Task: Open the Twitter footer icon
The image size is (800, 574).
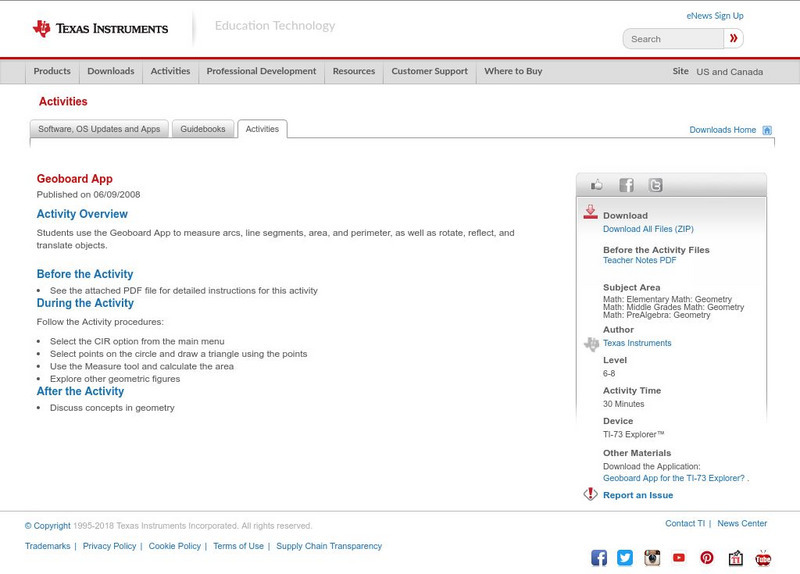Action: pos(625,558)
